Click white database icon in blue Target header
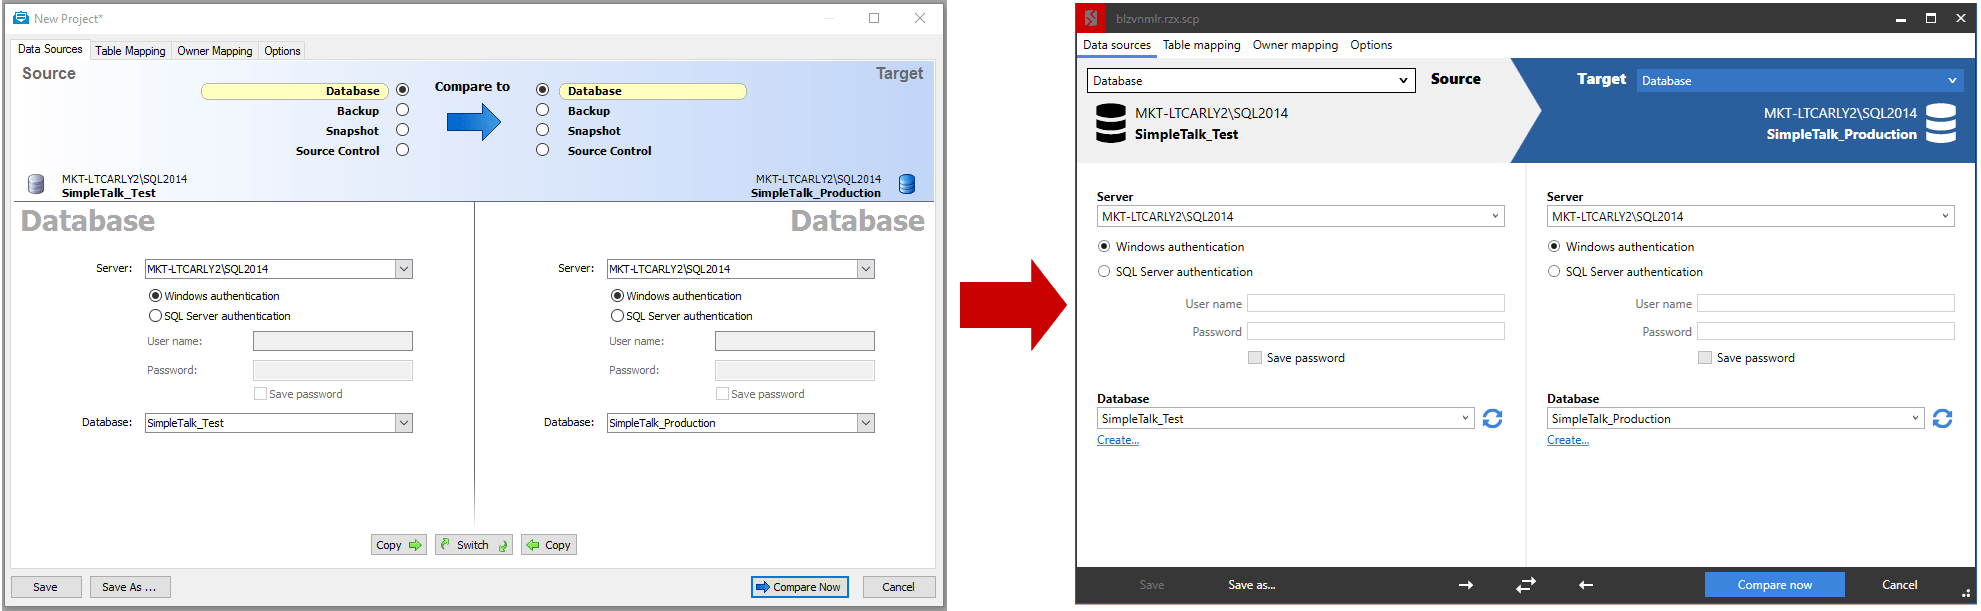 point(1941,123)
